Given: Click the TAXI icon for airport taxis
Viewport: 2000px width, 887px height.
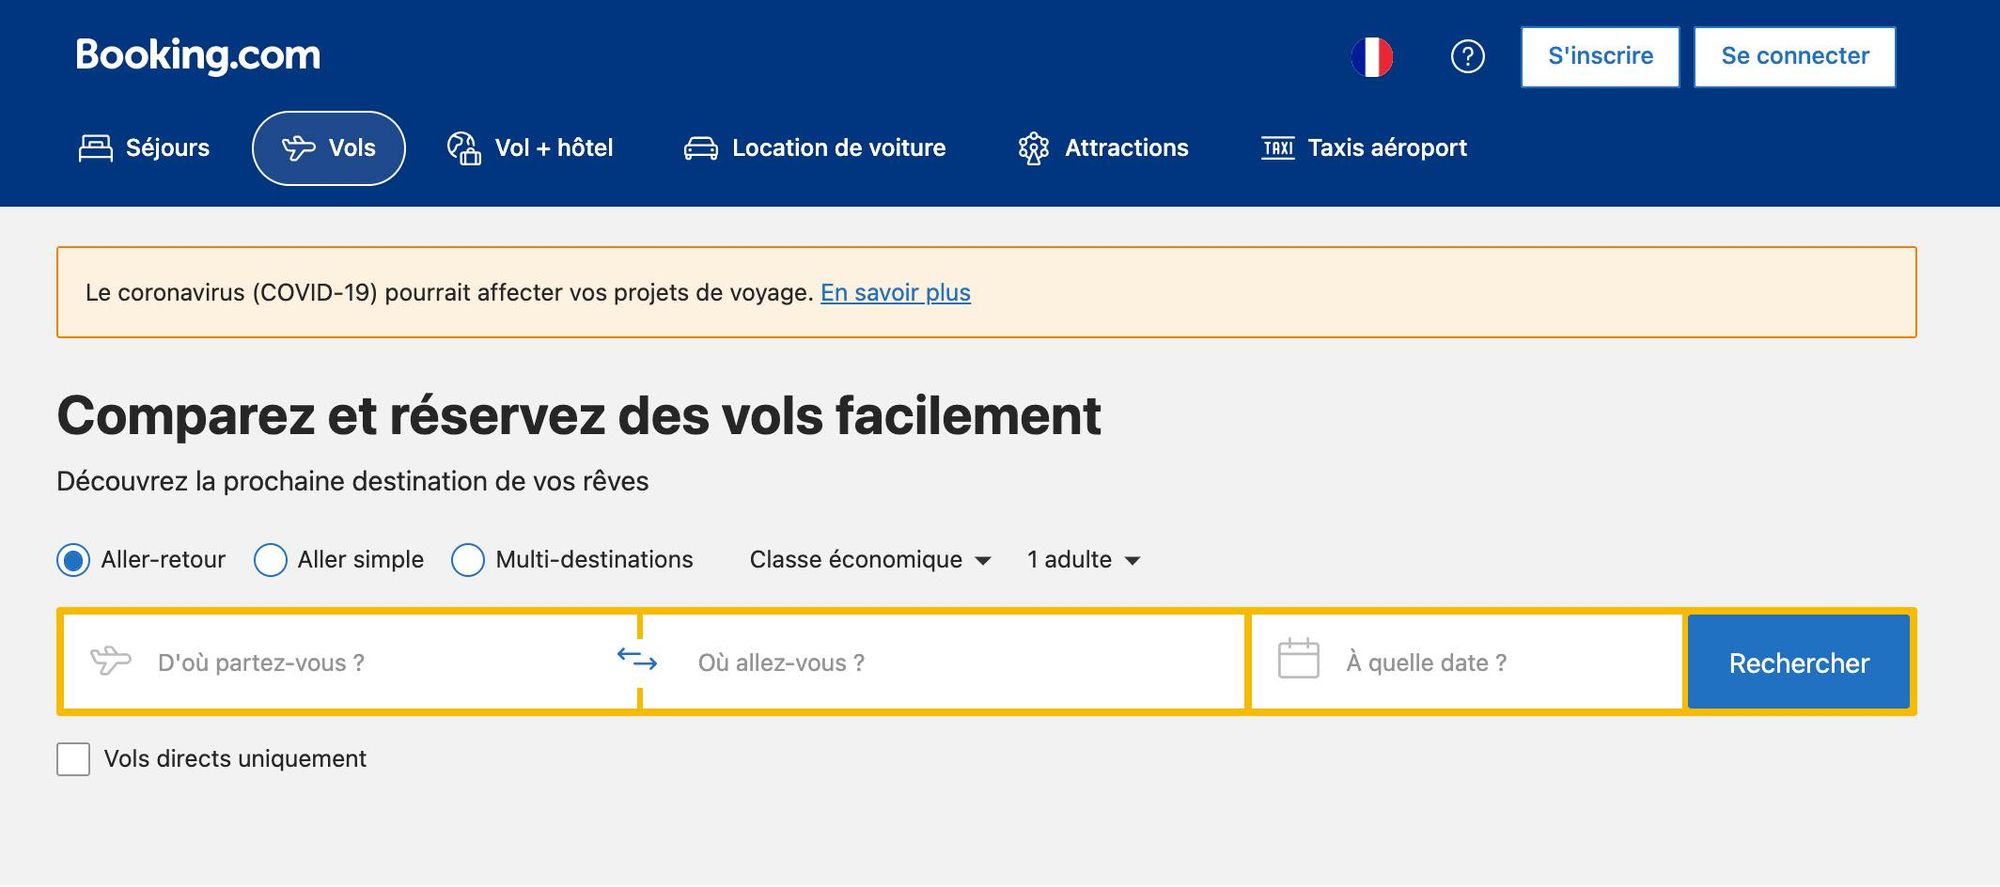Looking at the screenshot, I should (1278, 148).
